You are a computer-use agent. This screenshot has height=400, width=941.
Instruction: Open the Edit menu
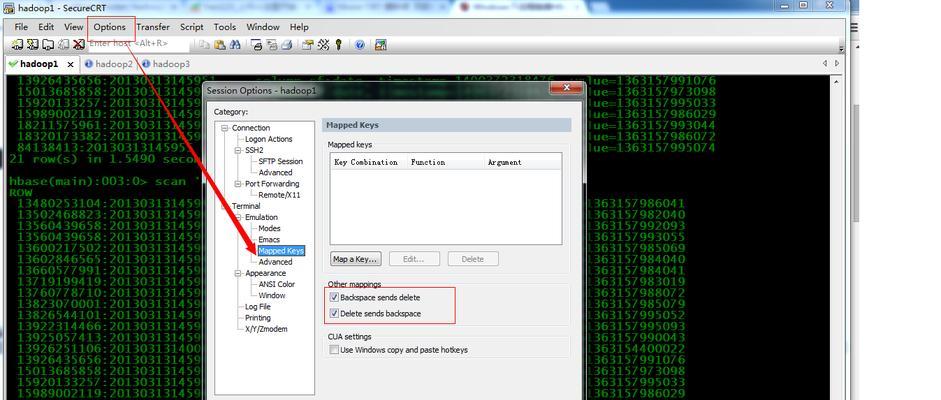tap(46, 27)
